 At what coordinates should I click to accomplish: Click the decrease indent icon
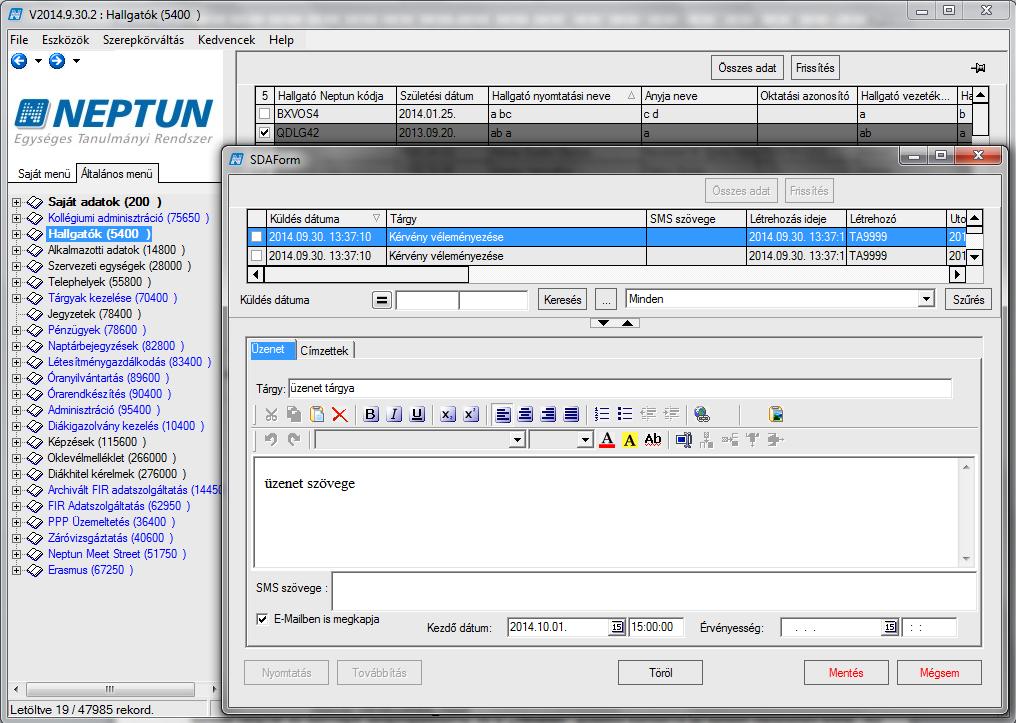click(648, 415)
